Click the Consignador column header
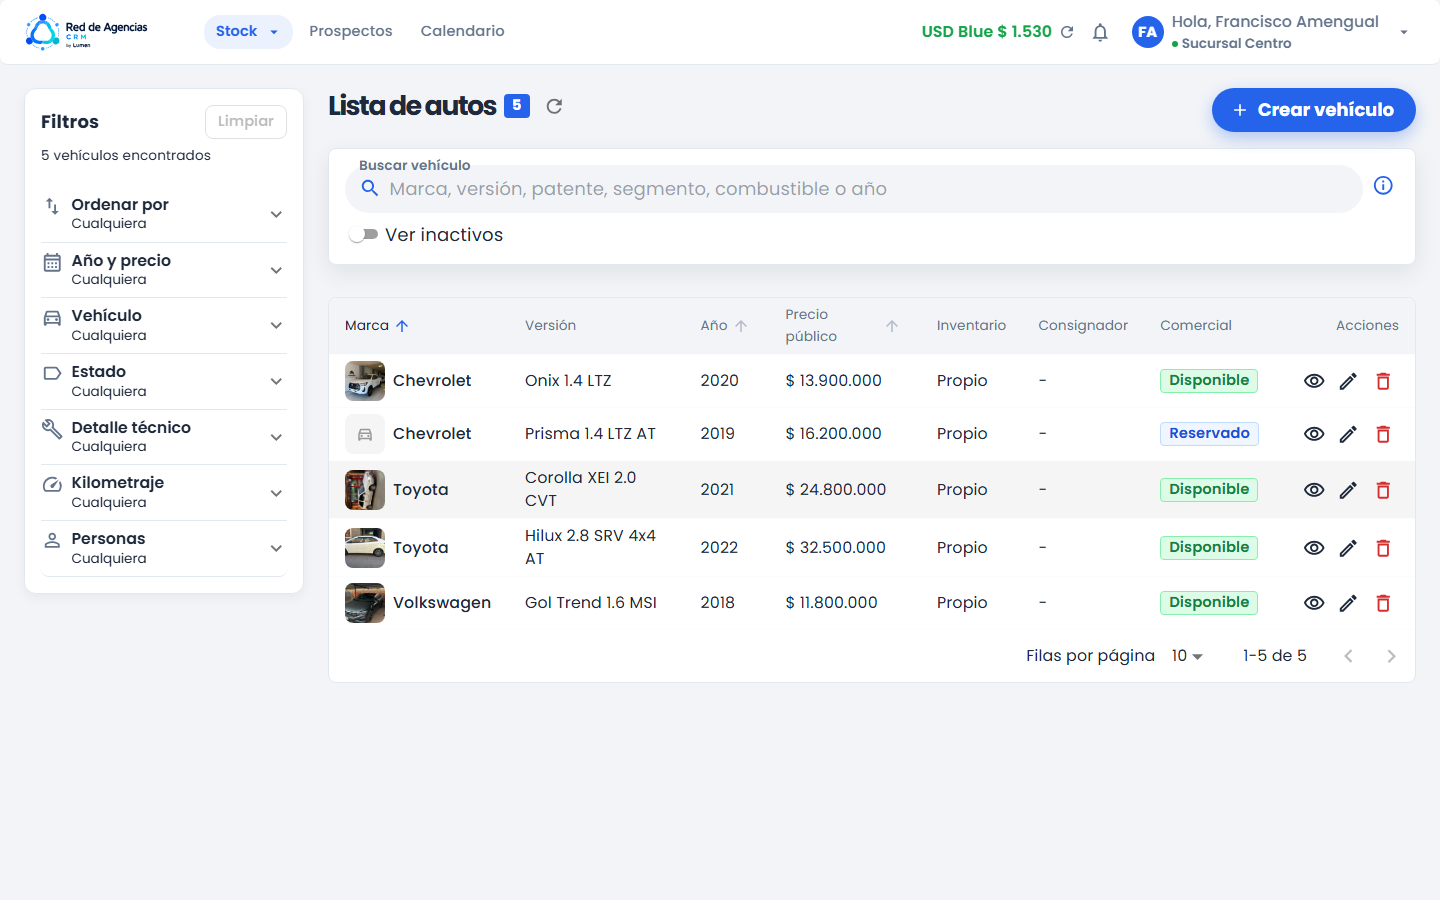The image size is (1440, 900). point(1083,326)
